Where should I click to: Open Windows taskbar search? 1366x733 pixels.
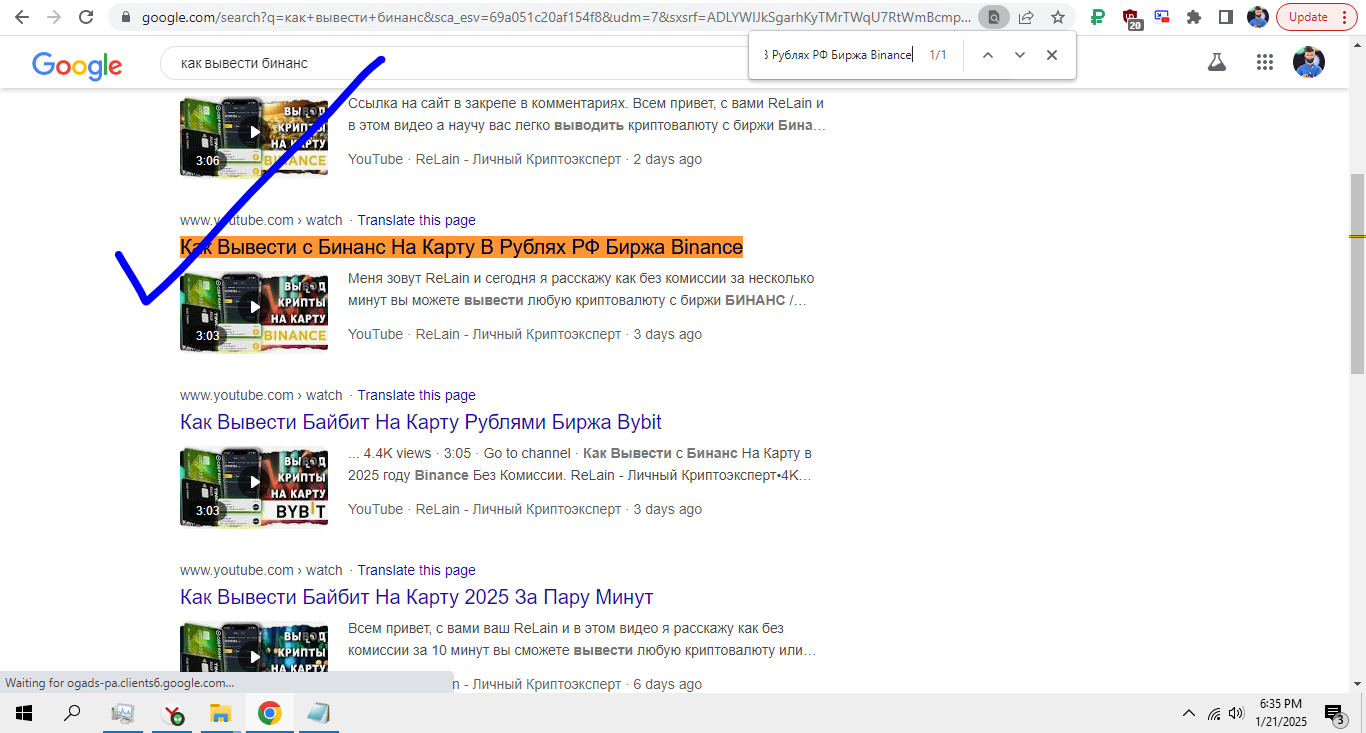[72, 713]
